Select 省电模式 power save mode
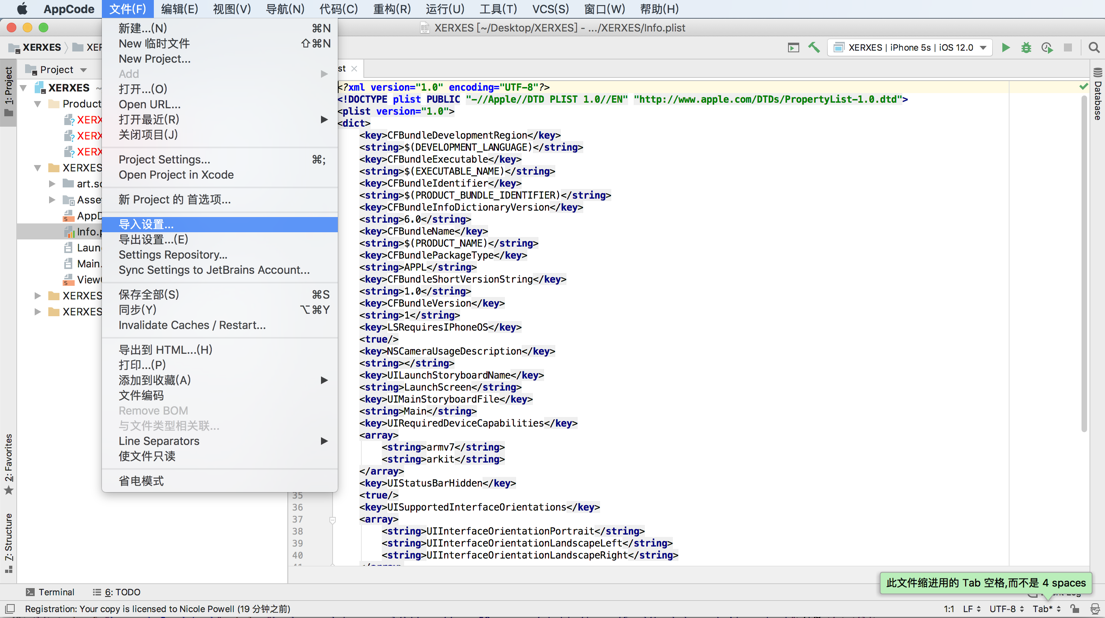Viewport: 1105px width, 618px height. [220, 481]
